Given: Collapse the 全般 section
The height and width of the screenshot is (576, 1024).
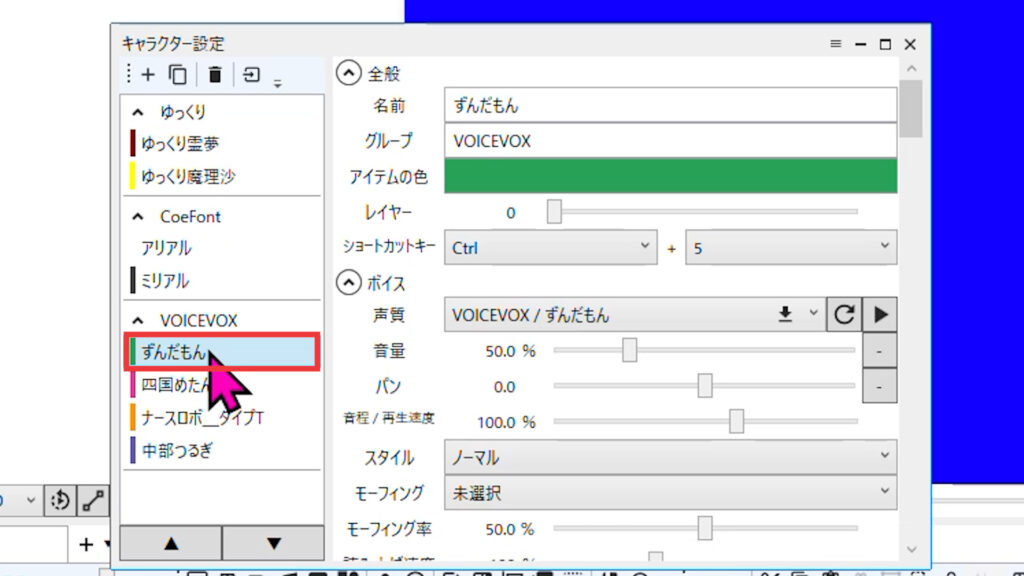Looking at the screenshot, I should (x=348, y=72).
